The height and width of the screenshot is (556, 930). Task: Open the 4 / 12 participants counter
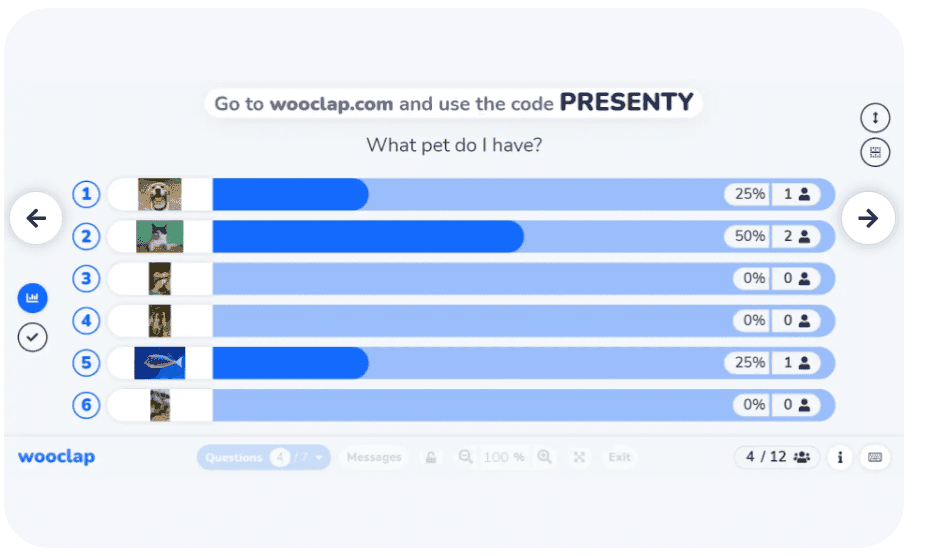pyautogui.click(x=778, y=456)
